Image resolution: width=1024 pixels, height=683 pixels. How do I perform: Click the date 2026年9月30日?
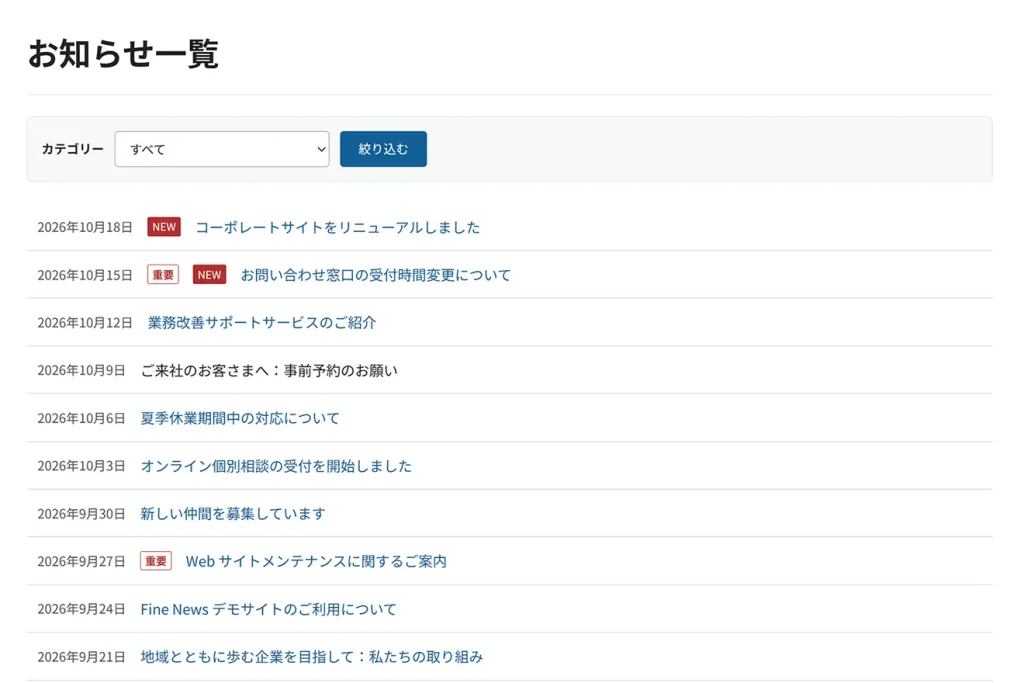pyautogui.click(x=81, y=514)
